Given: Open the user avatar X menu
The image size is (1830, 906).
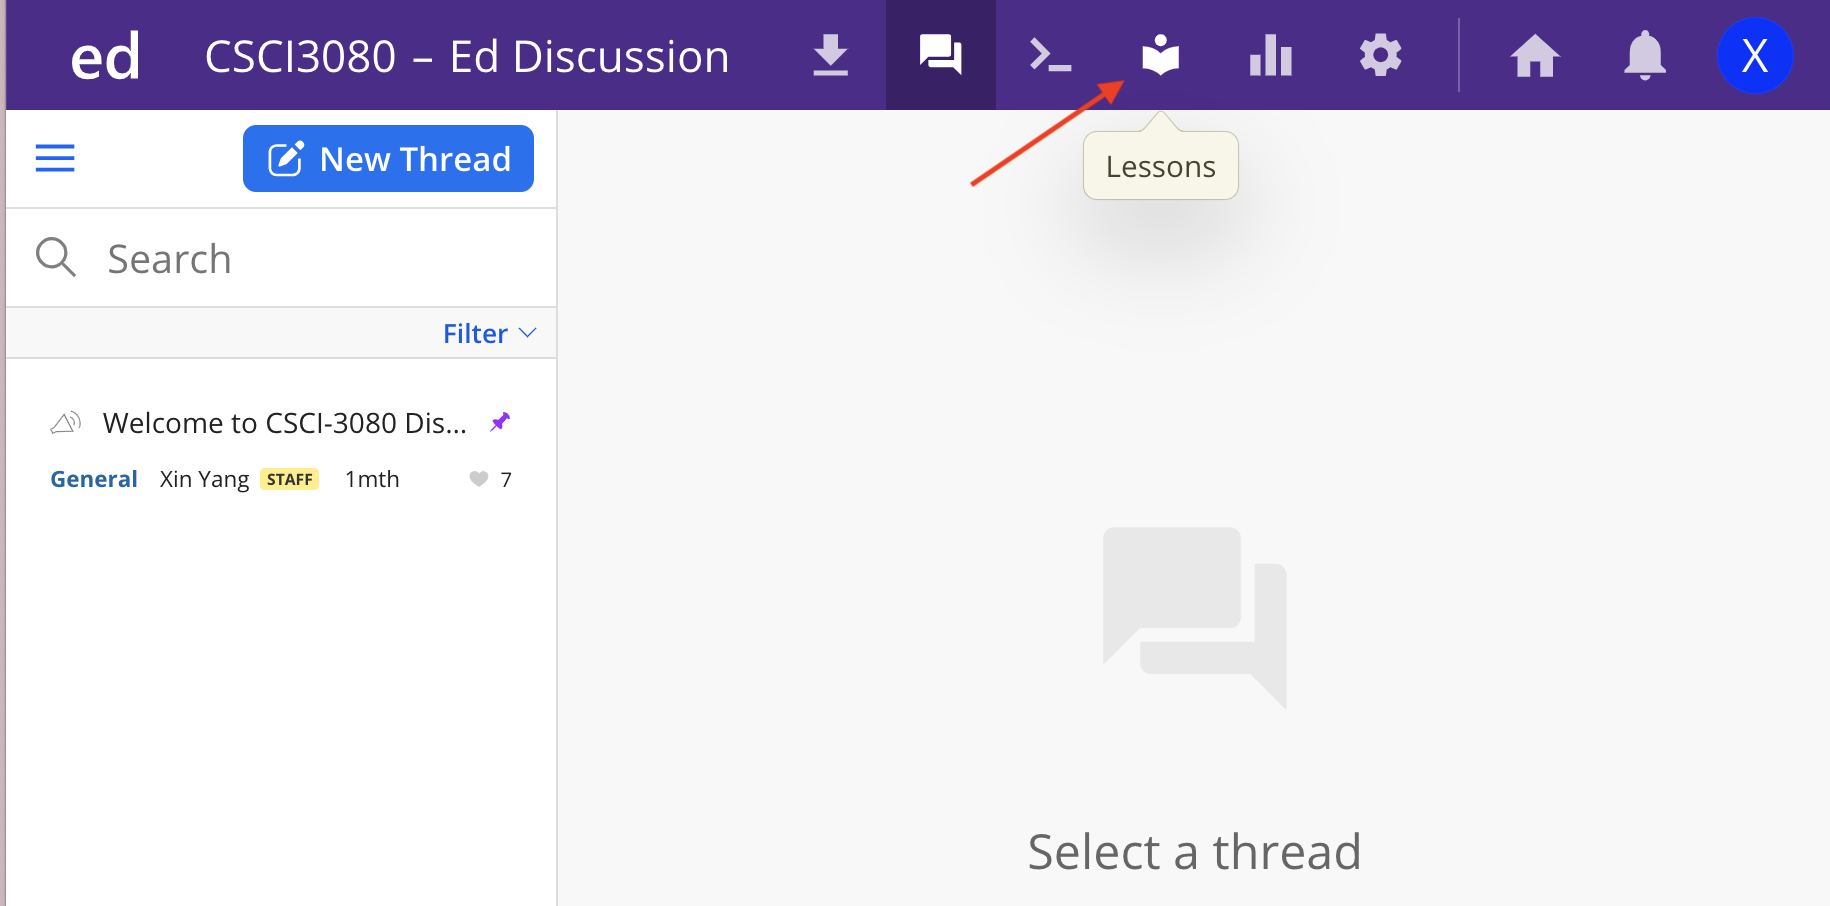Looking at the screenshot, I should [1754, 56].
